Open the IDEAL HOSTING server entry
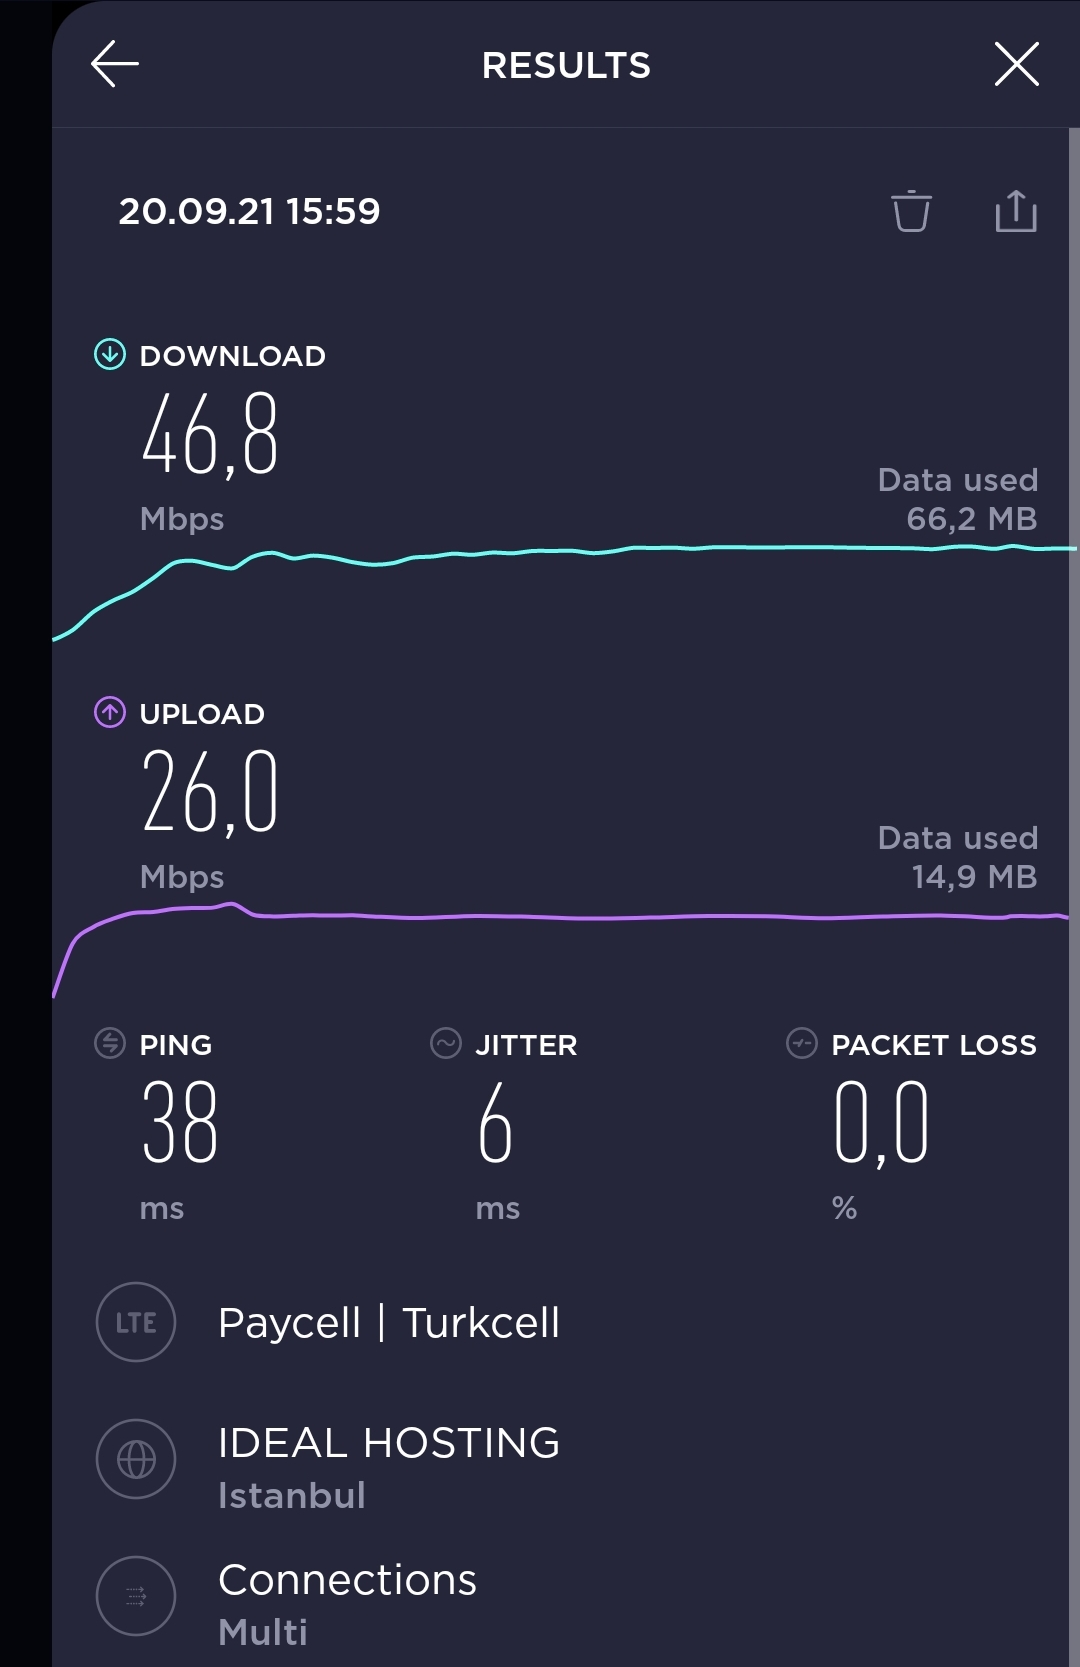The width and height of the screenshot is (1080, 1667). [389, 1467]
